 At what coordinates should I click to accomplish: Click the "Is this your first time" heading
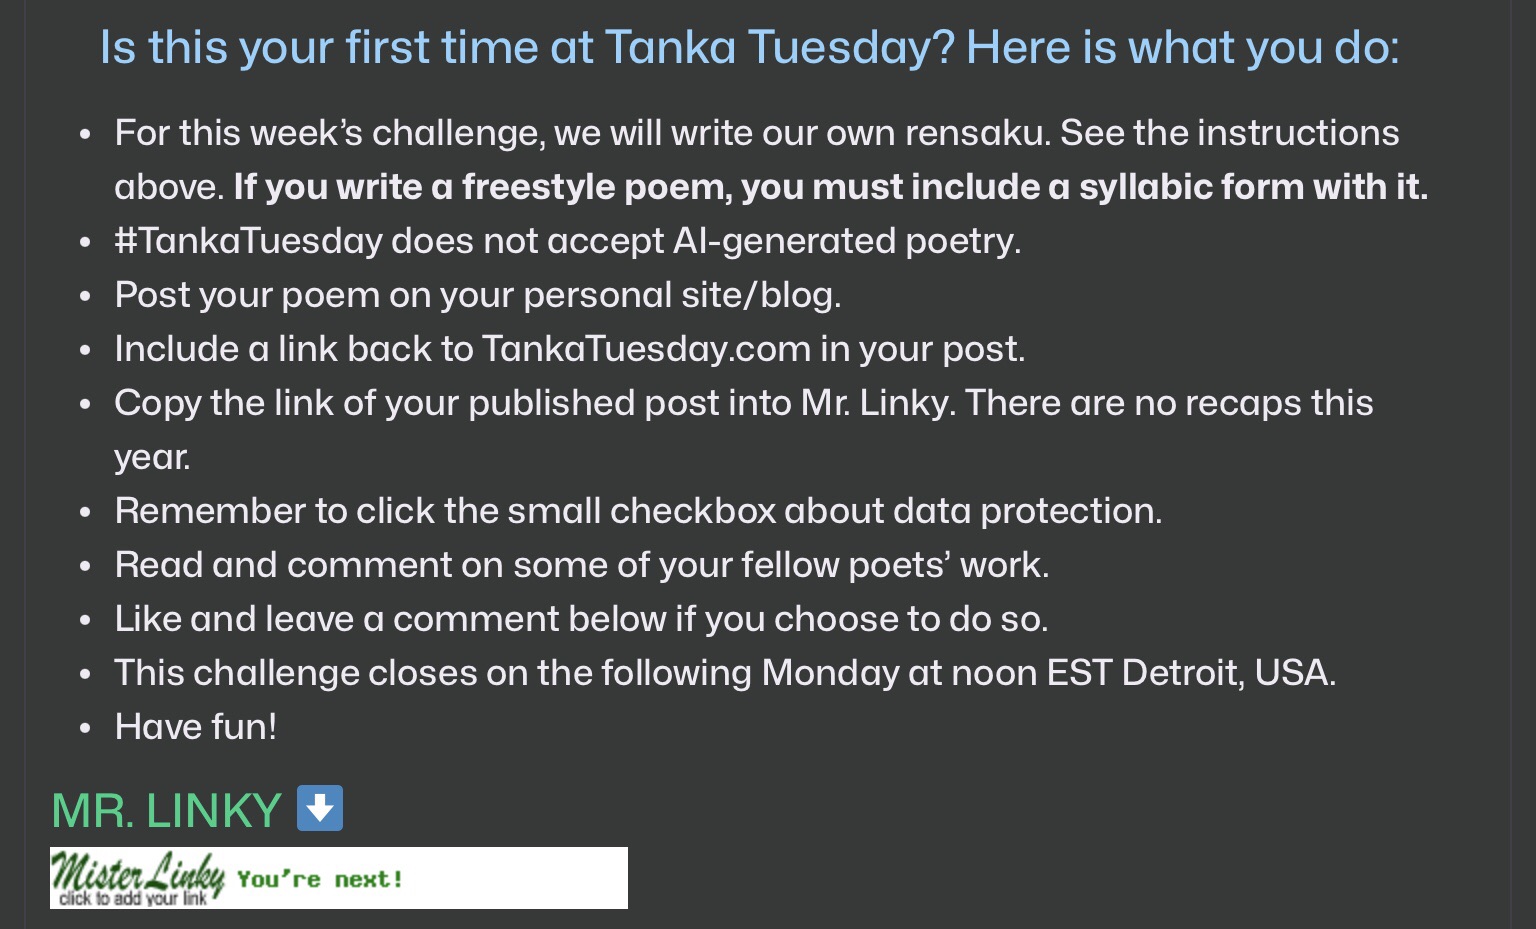point(749,47)
